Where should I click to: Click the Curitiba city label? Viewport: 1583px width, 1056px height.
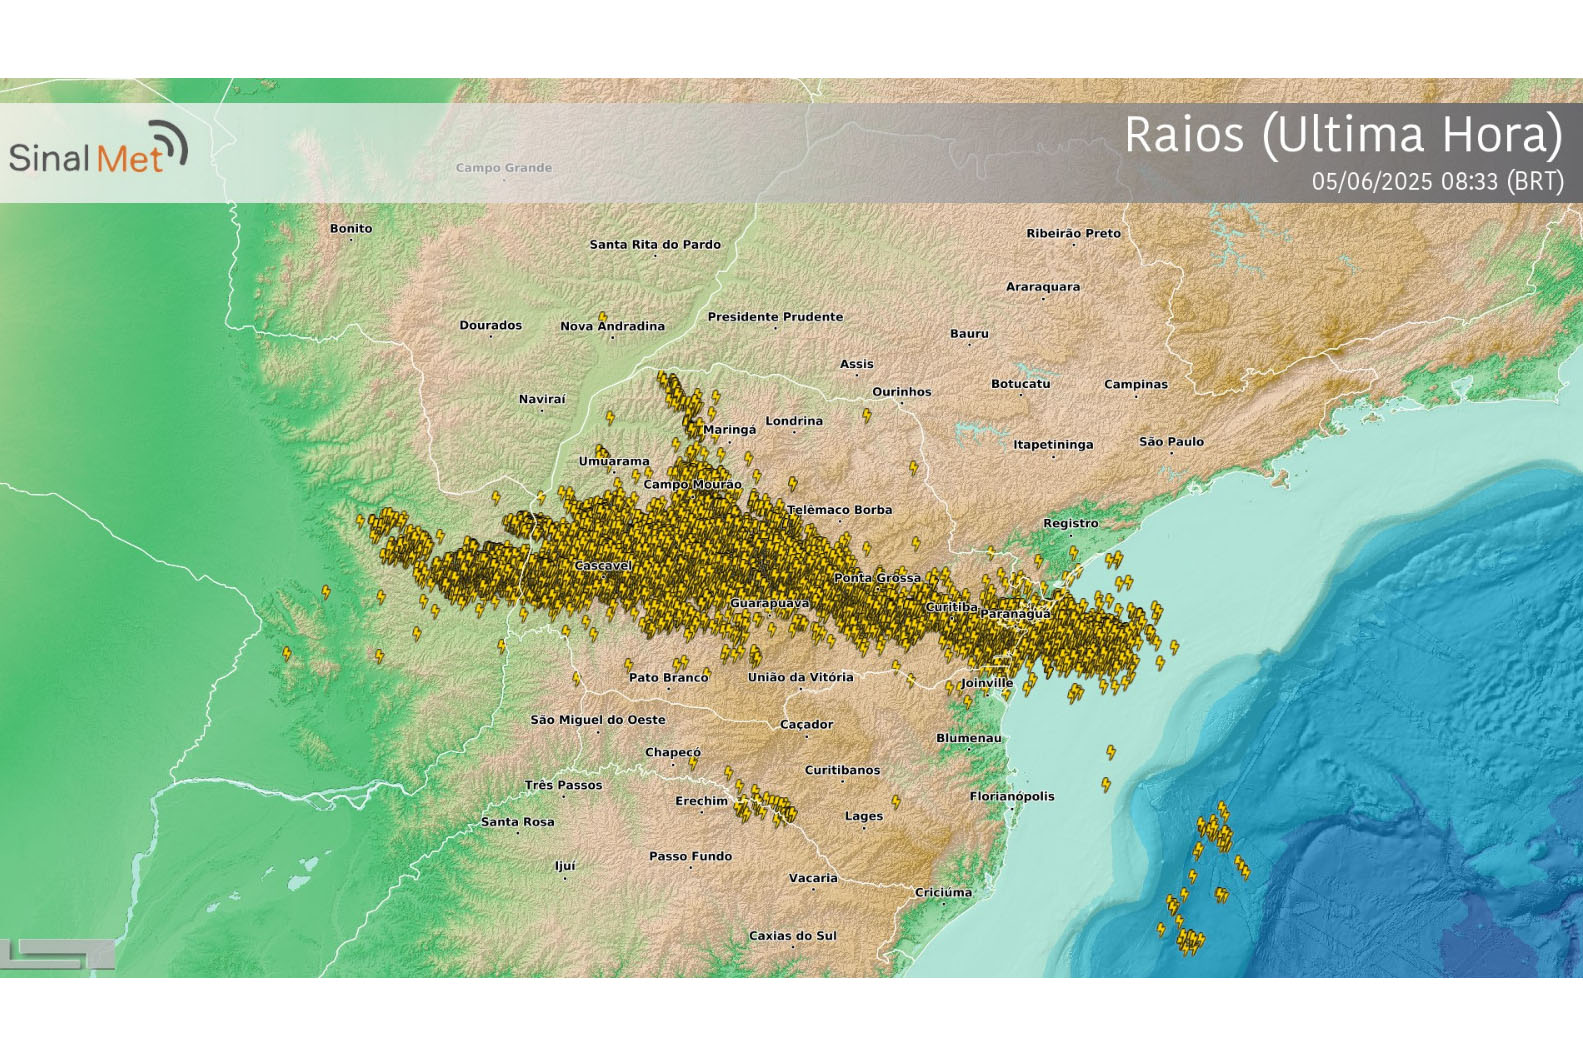coord(951,607)
